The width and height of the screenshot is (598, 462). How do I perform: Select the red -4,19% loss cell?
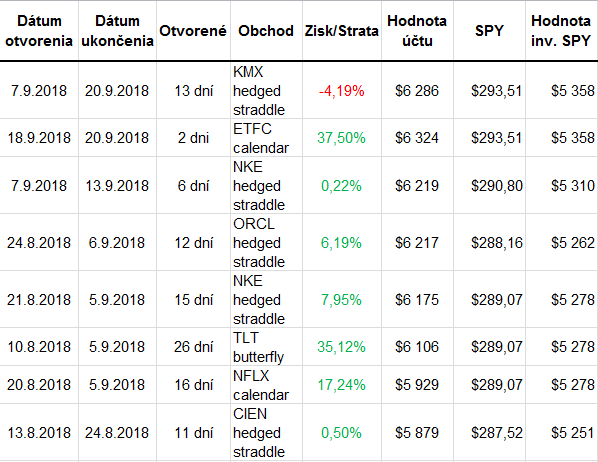342,90
